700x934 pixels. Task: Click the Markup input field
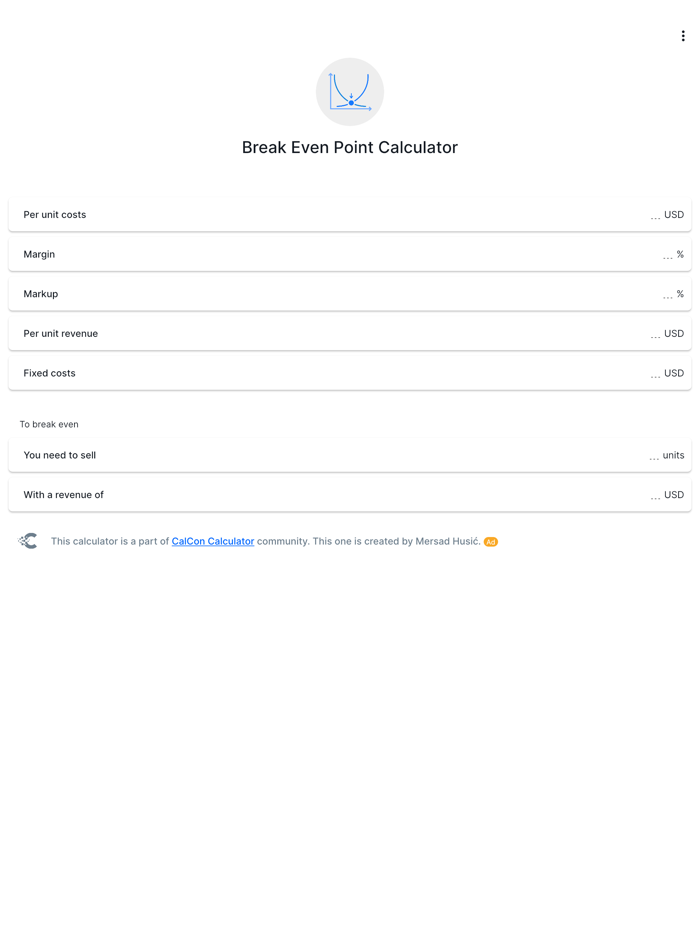(x=400, y=294)
